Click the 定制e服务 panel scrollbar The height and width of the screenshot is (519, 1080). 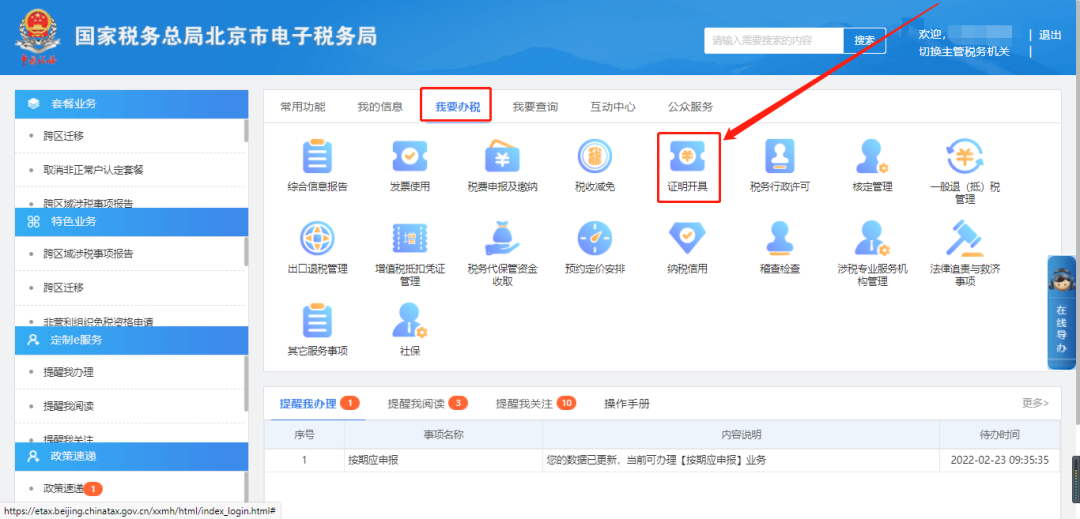(x=246, y=383)
